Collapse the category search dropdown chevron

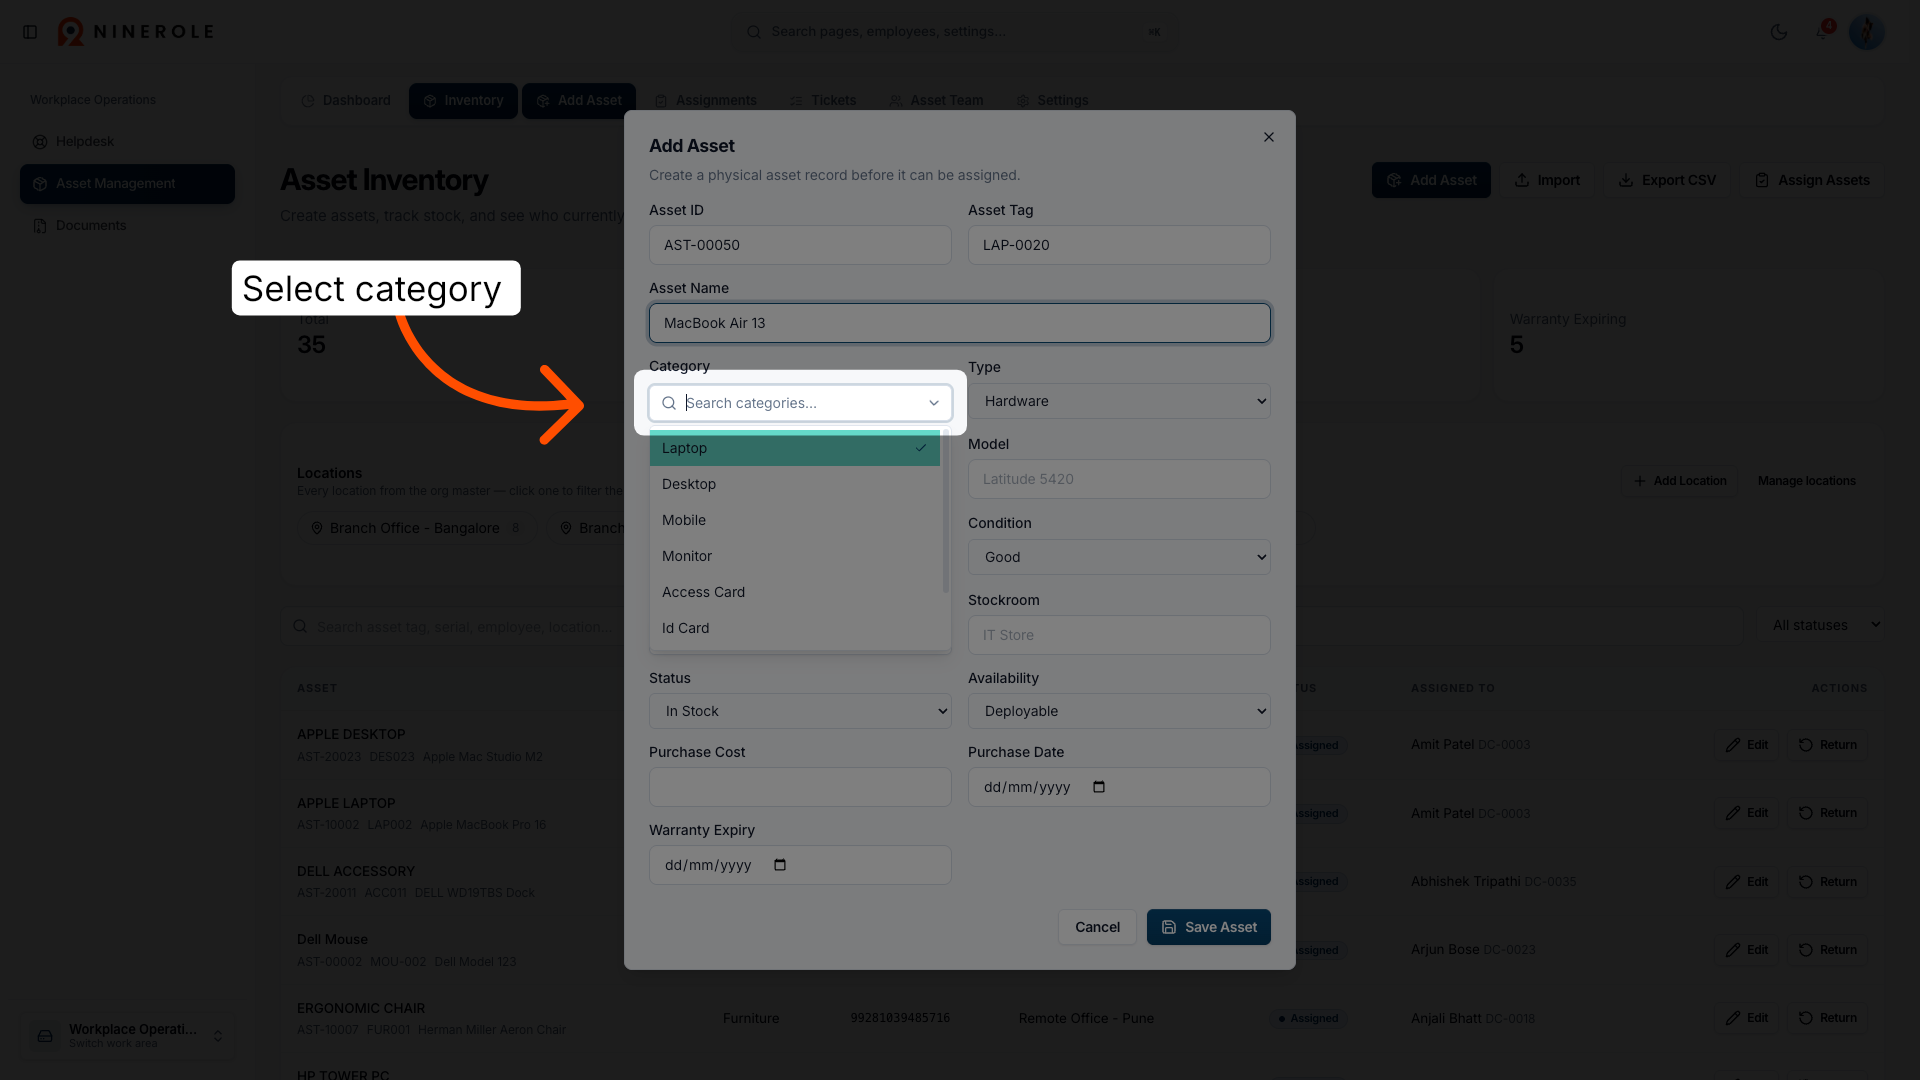[x=934, y=403]
